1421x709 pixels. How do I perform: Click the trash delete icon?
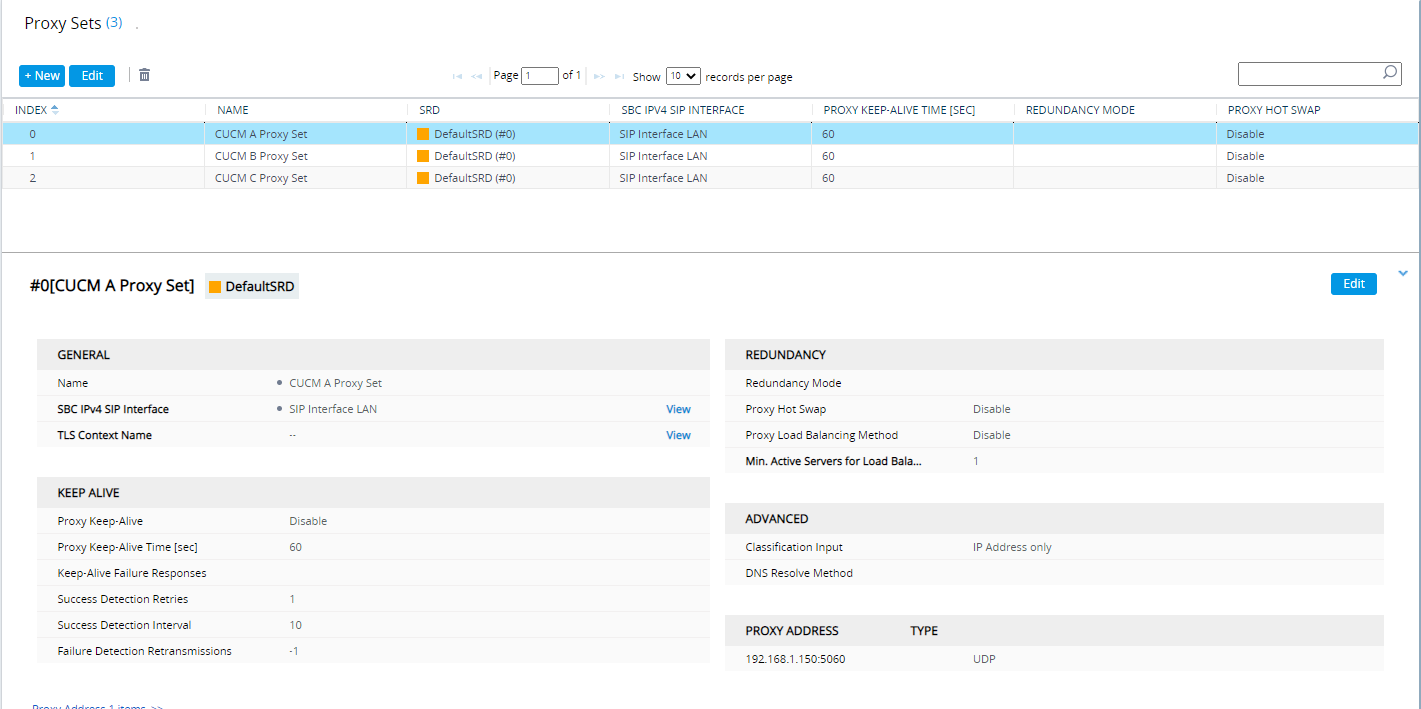[144, 75]
